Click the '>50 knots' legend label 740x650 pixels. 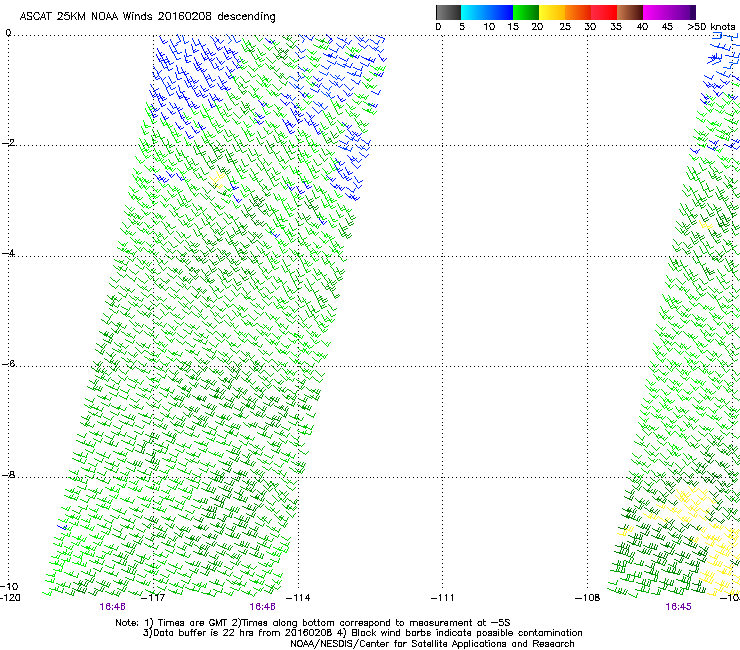tap(711, 27)
